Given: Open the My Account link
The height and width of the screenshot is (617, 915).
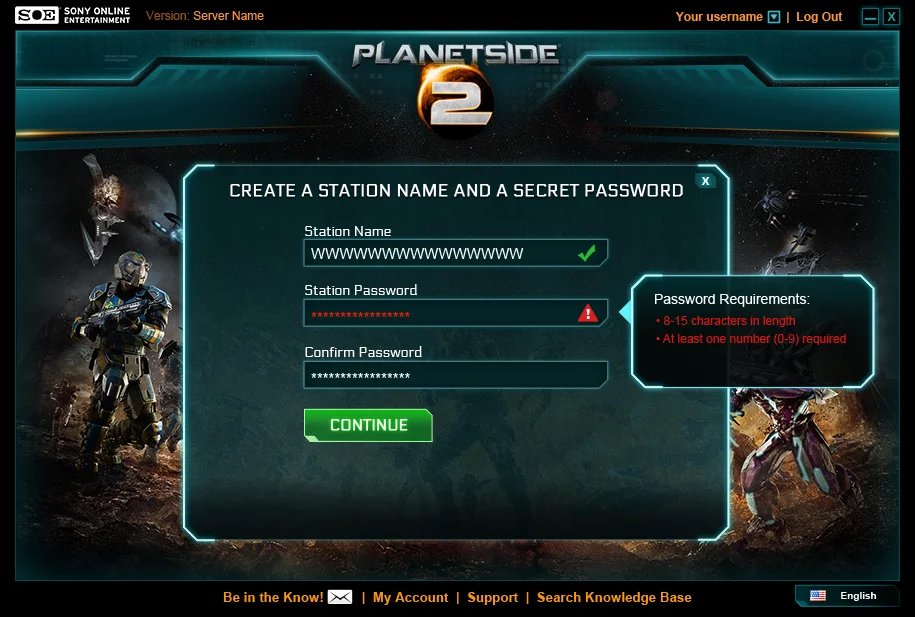Looking at the screenshot, I should [410, 597].
